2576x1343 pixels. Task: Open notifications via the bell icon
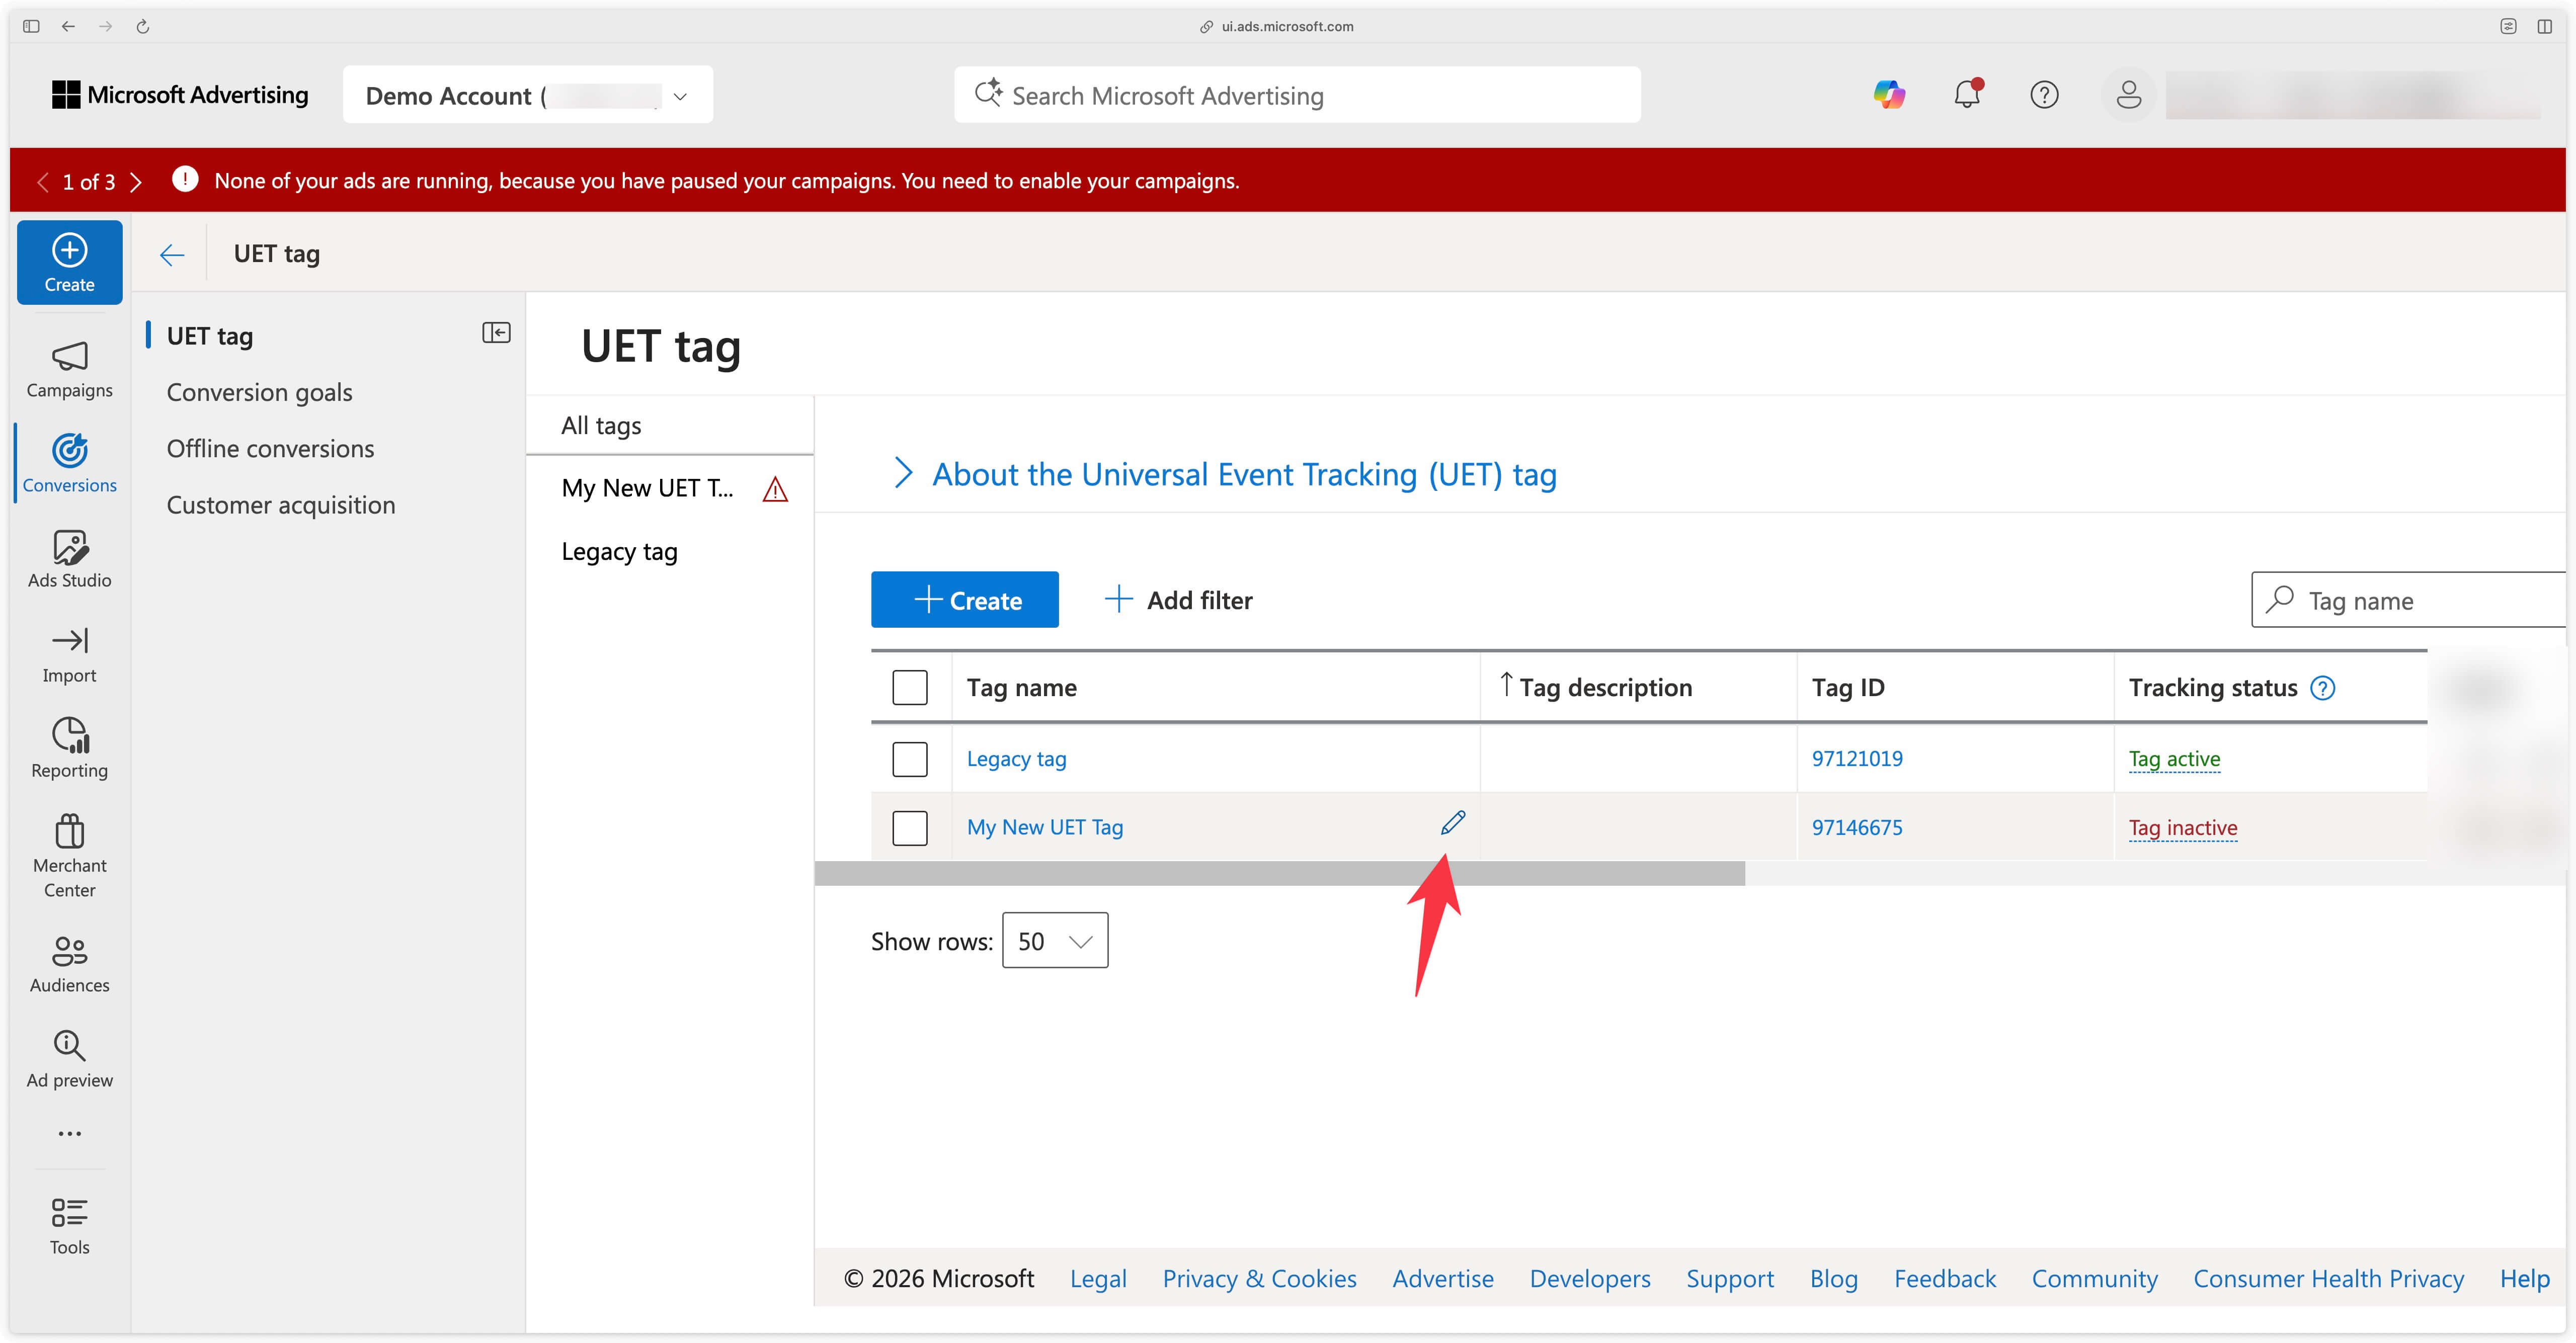pos(1966,94)
